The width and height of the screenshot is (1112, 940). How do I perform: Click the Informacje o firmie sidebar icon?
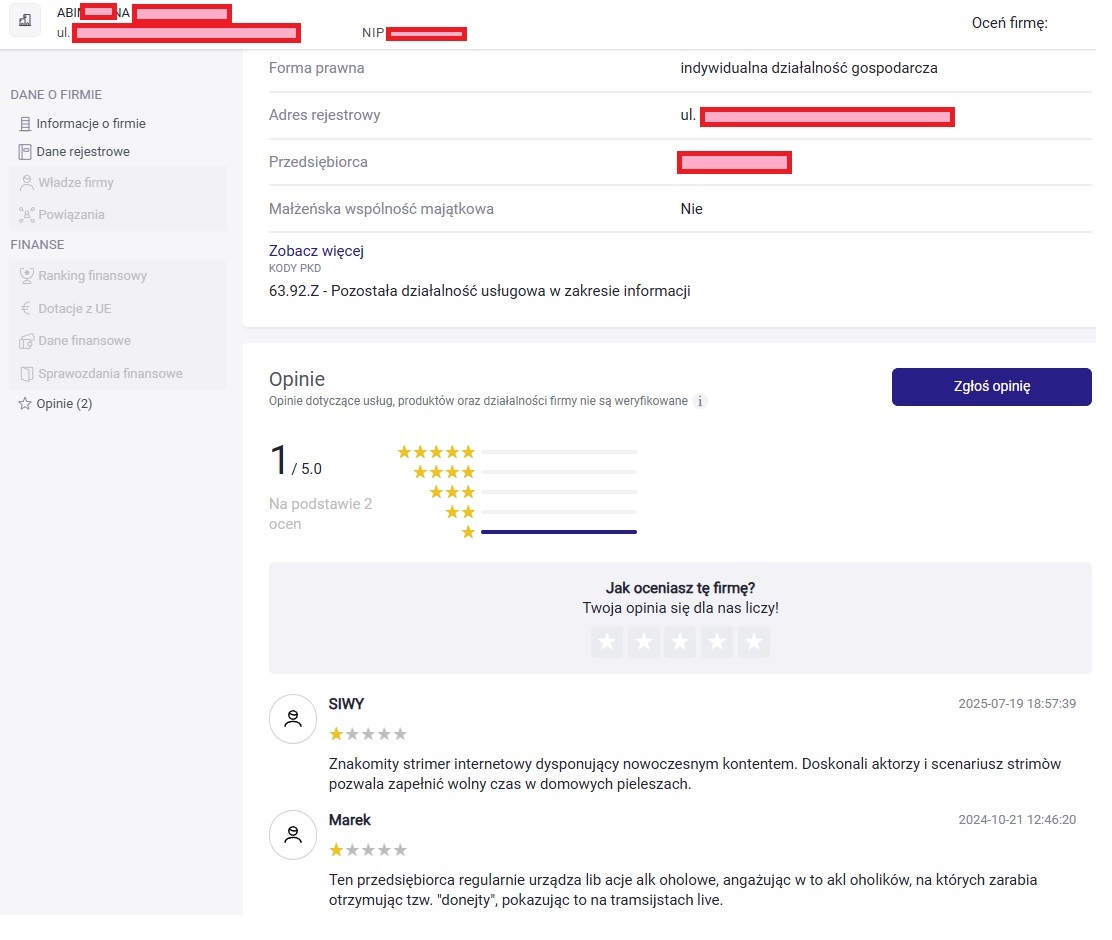(x=25, y=124)
